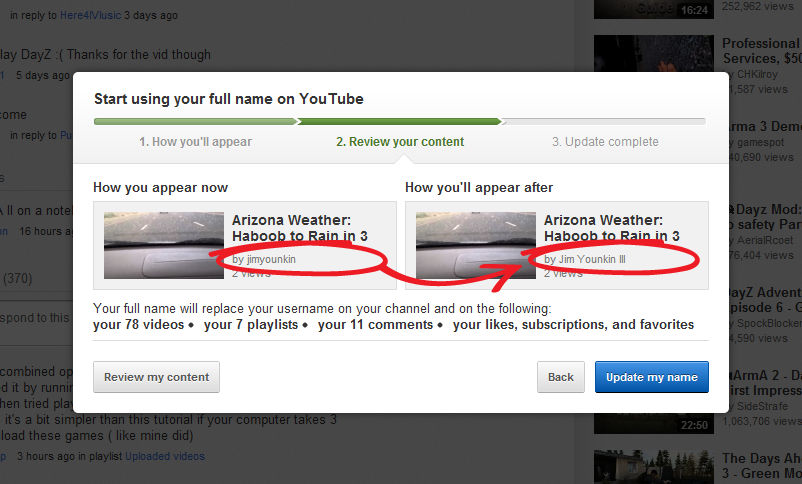
Task: Select step 3 Update complete
Action: click(605, 142)
